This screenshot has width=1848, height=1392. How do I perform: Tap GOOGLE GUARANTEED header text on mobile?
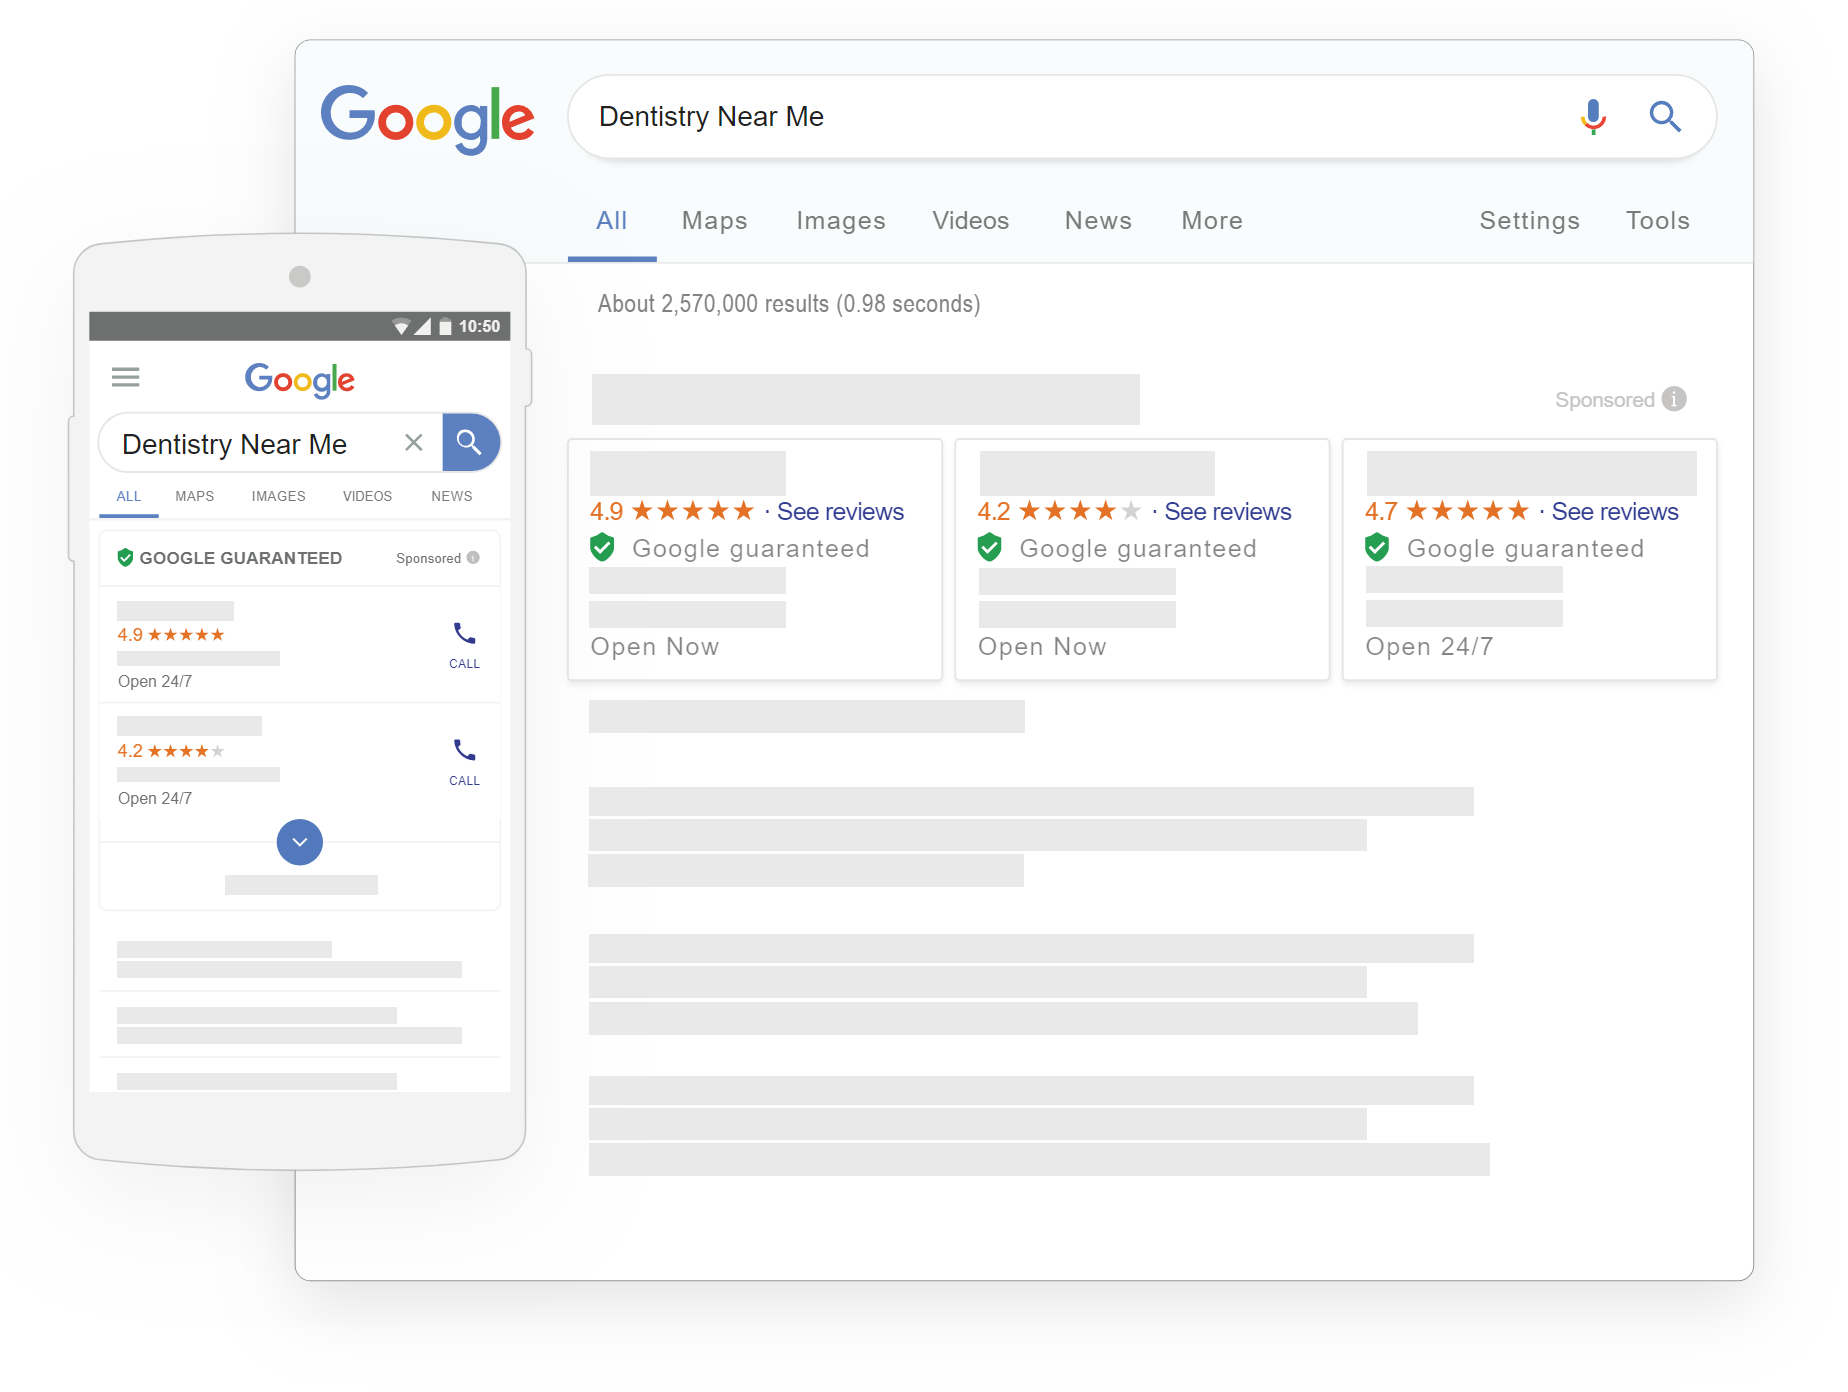pyautogui.click(x=241, y=558)
